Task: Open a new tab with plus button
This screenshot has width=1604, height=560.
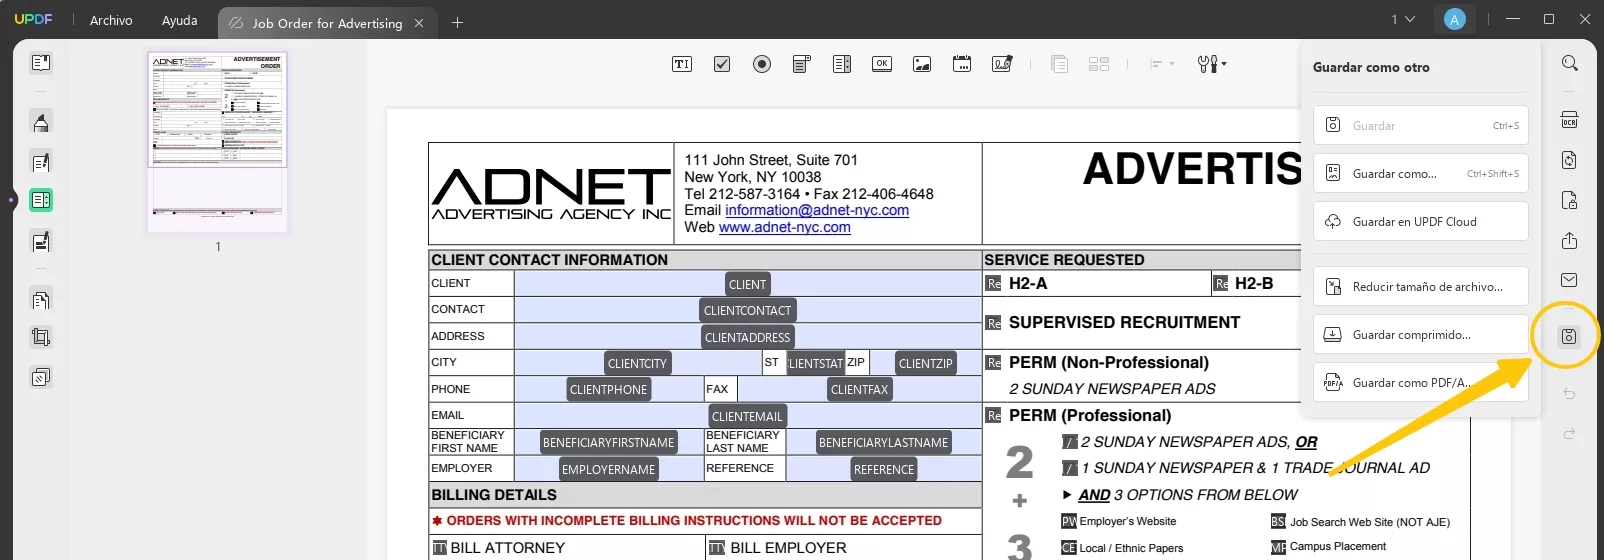Action: pyautogui.click(x=457, y=23)
